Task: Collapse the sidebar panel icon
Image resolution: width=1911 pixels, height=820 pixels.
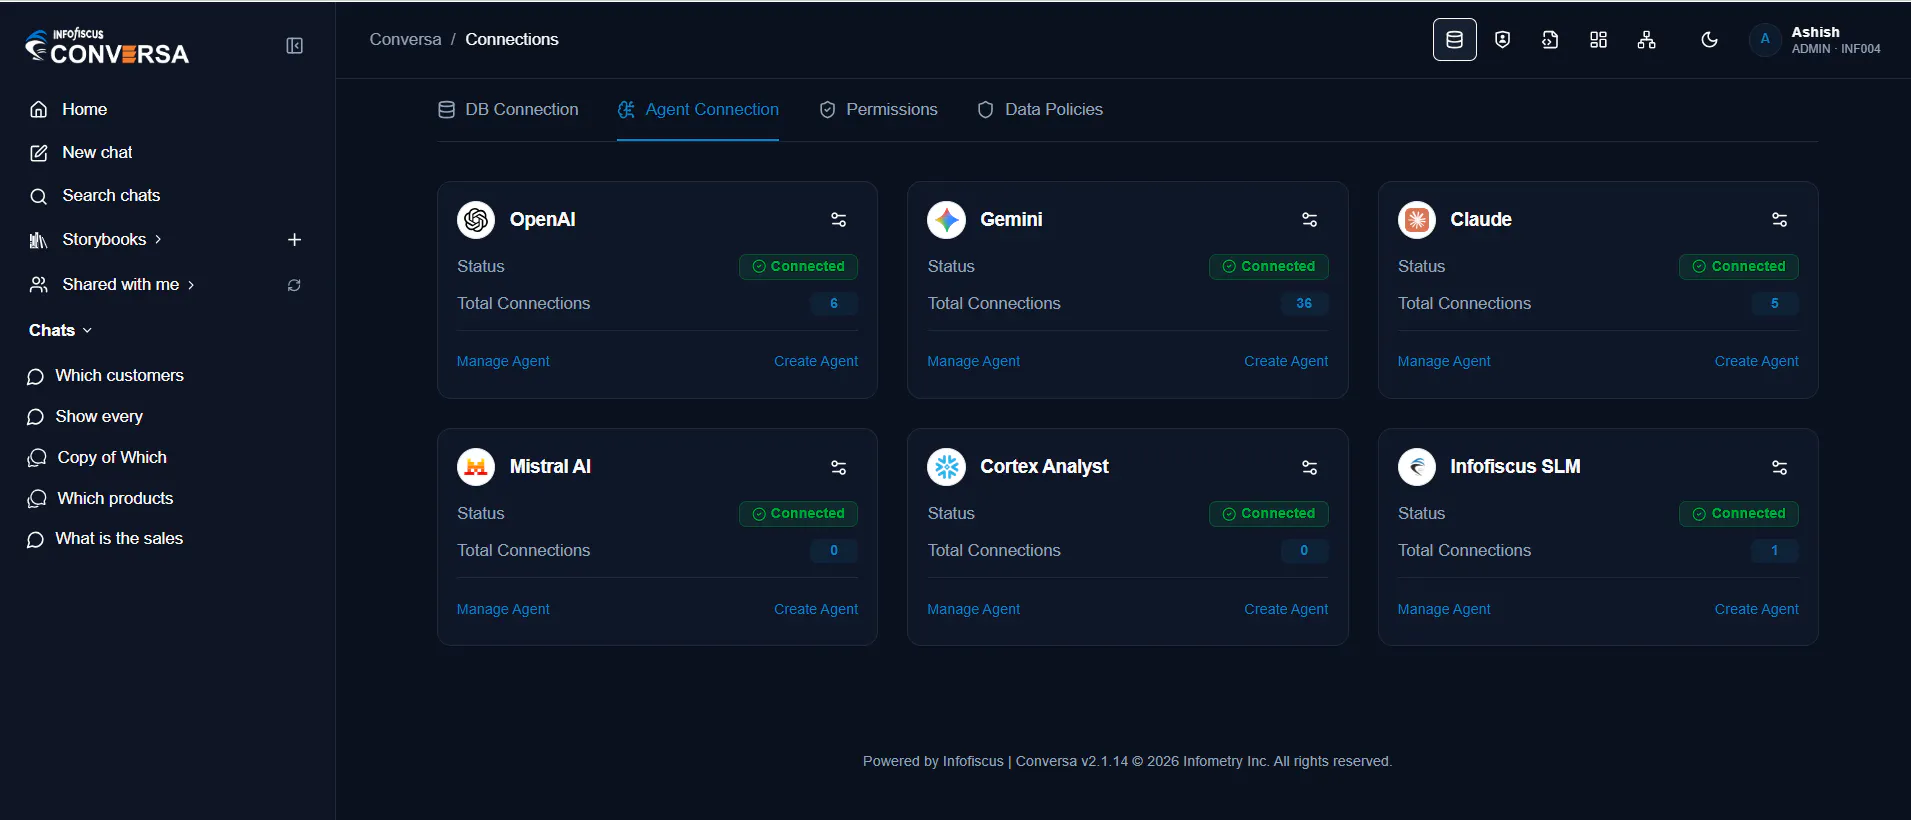Action: click(x=294, y=46)
